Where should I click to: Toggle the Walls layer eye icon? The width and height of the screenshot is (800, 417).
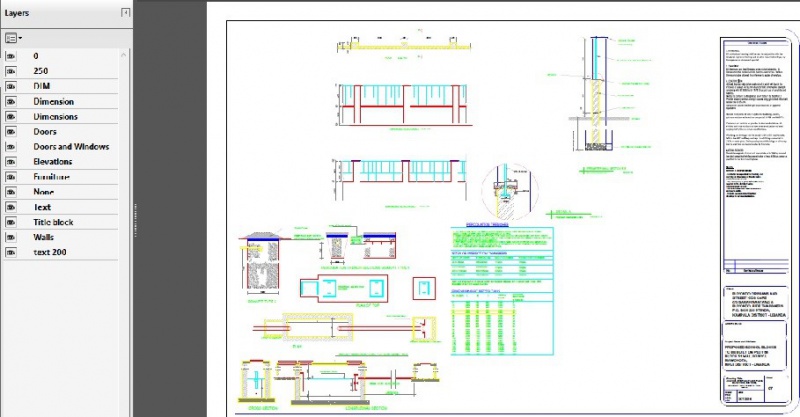point(11,237)
